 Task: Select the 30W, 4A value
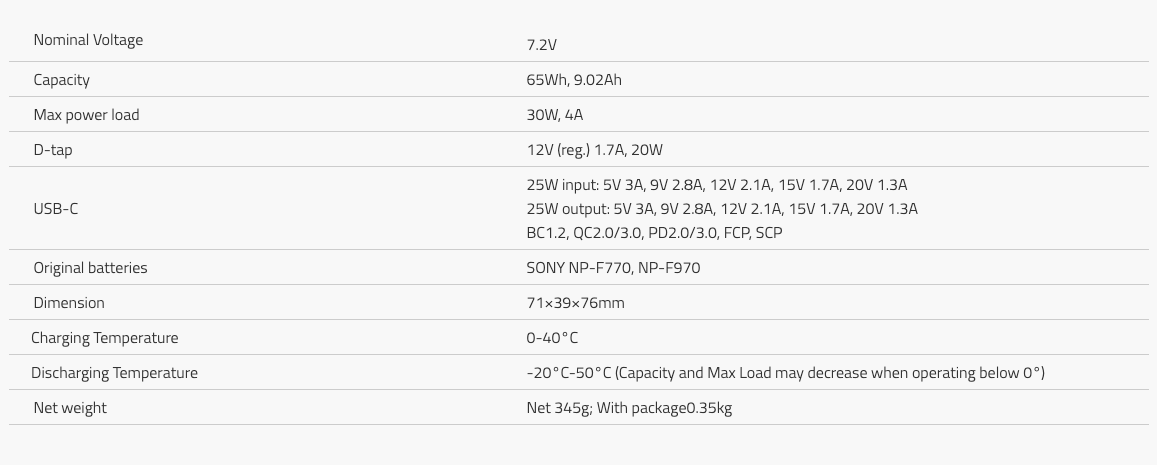(x=555, y=115)
